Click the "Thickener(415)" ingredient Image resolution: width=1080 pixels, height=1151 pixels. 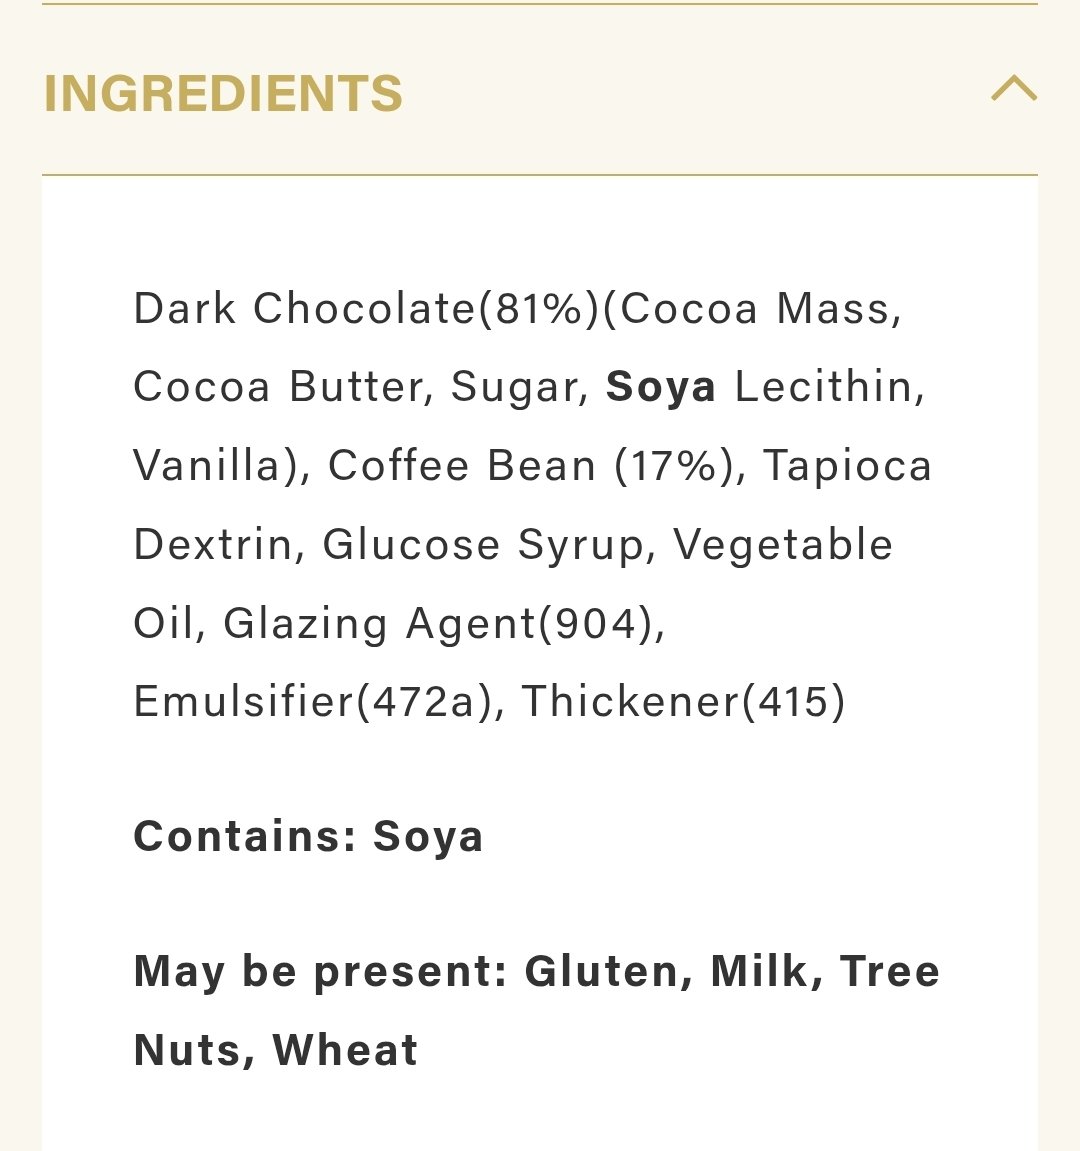pyautogui.click(x=683, y=701)
